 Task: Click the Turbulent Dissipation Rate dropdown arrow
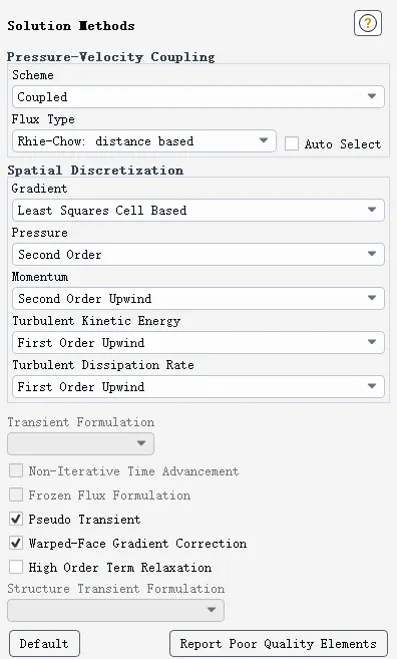click(372, 386)
